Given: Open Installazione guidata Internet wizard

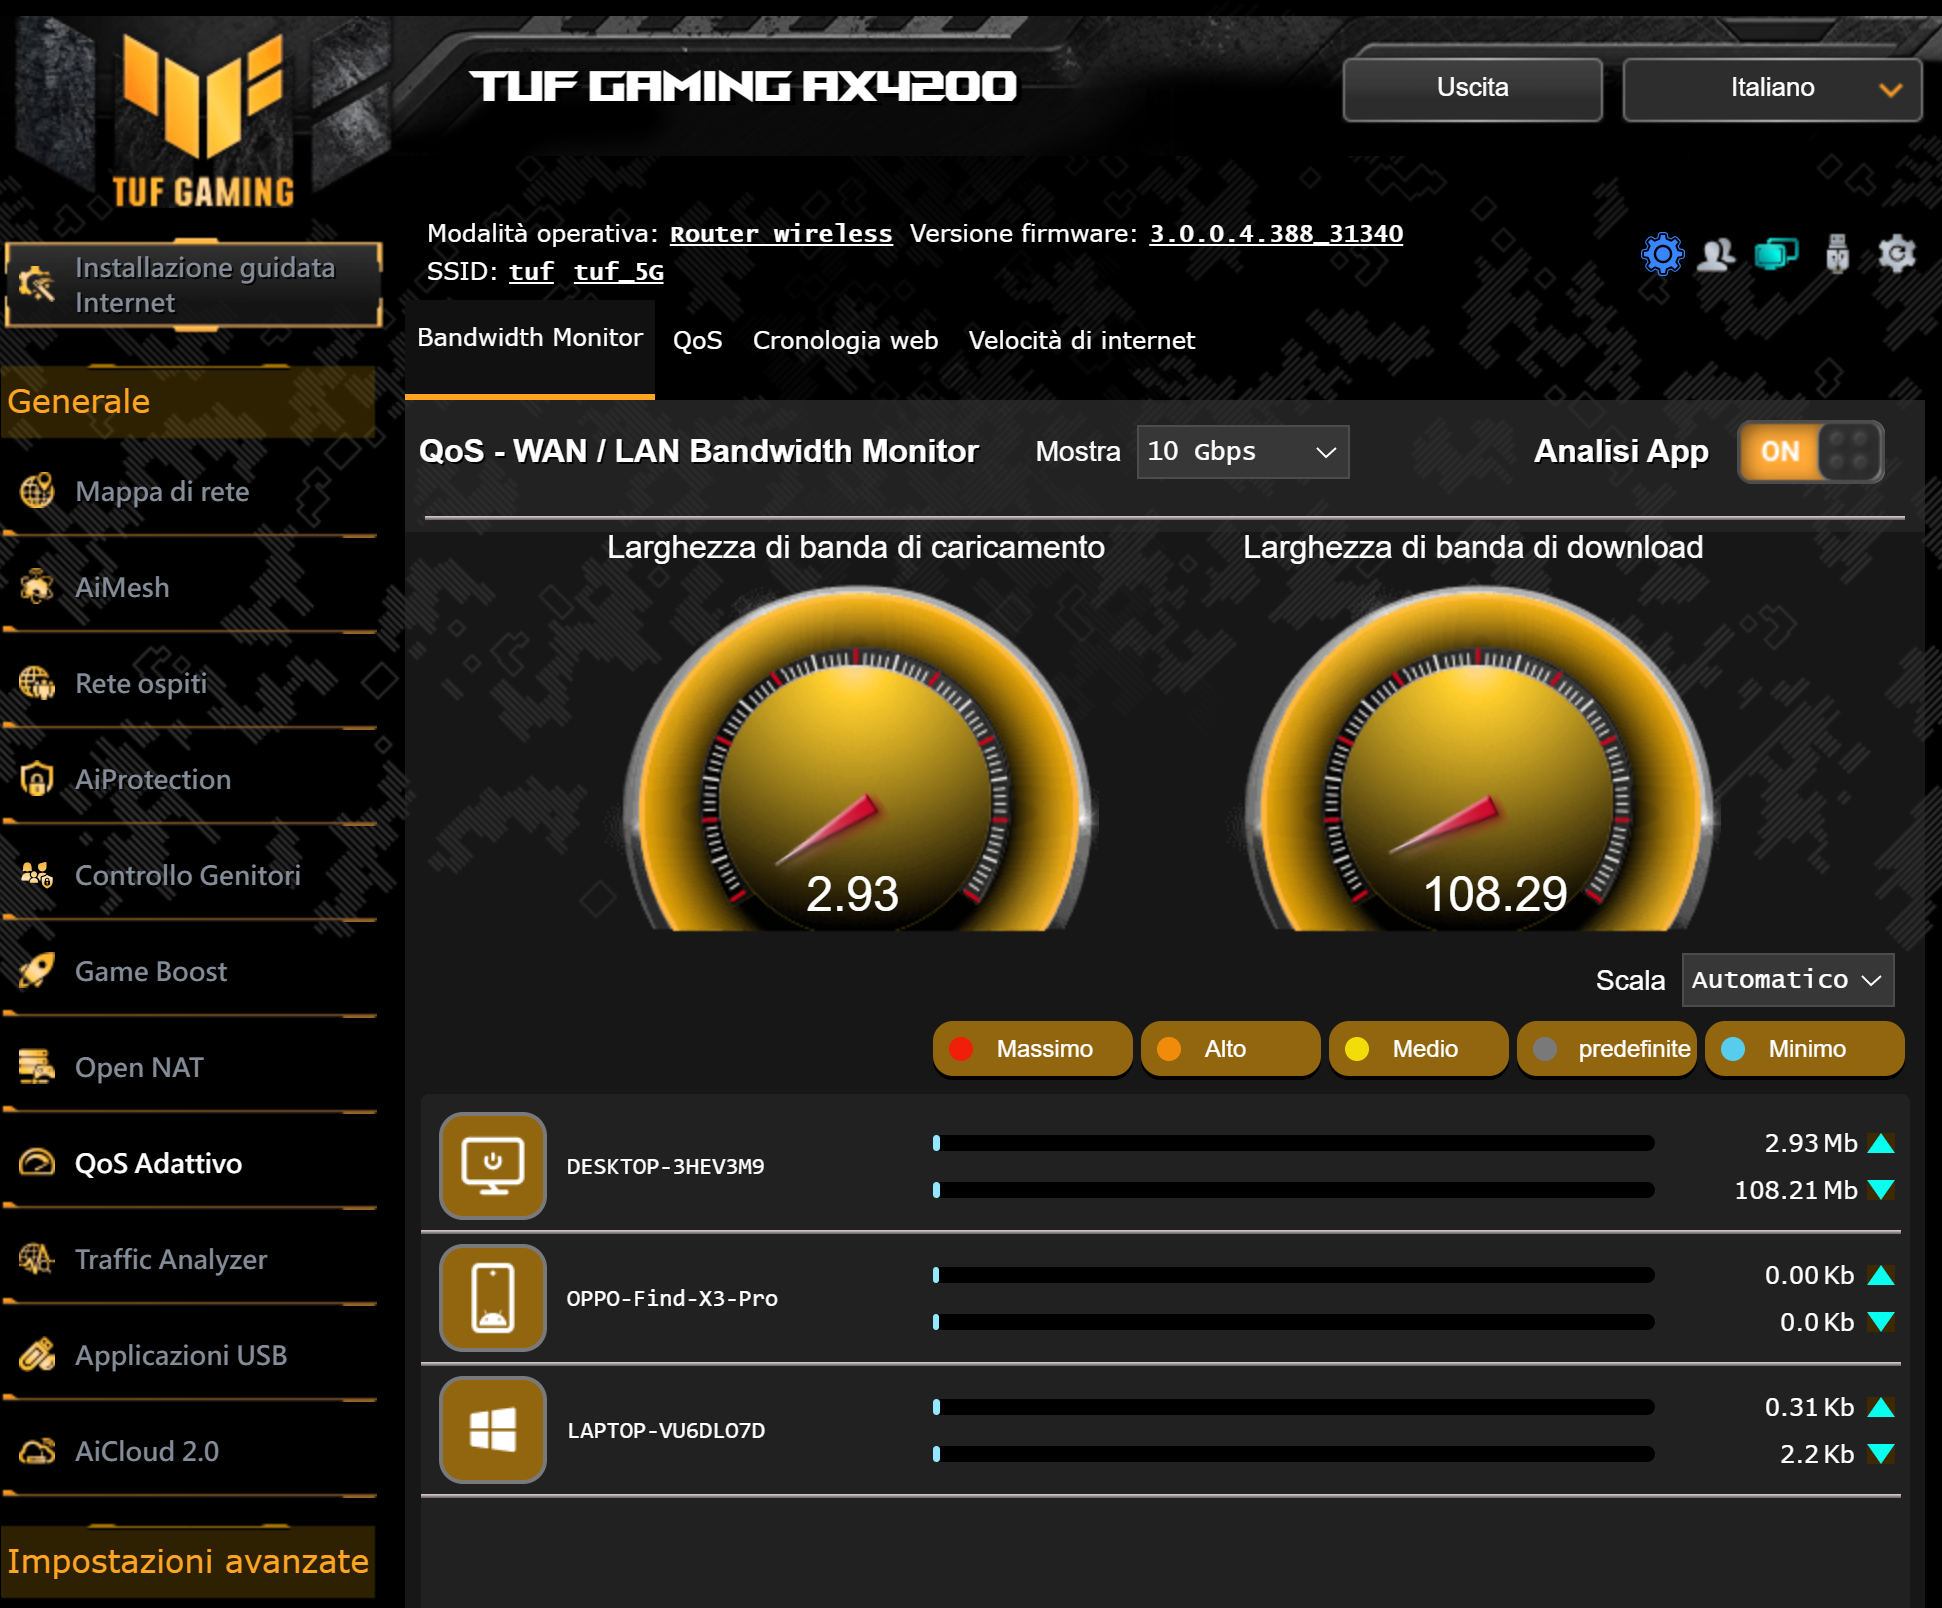Looking at the screenshot, I should (x=193, y=285).
